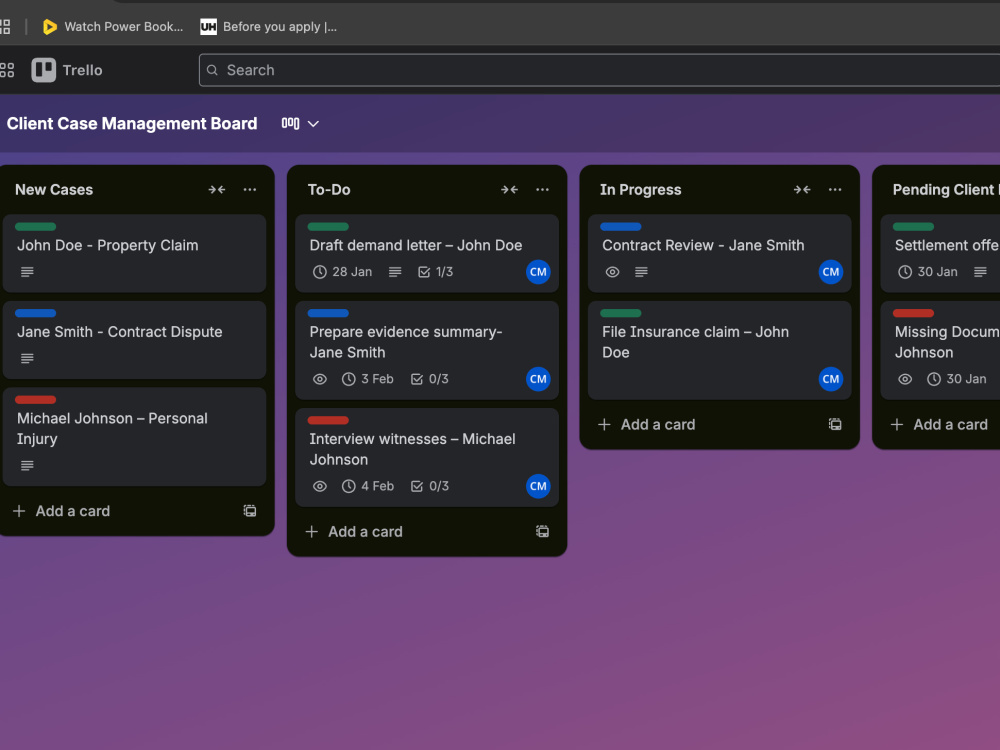Click 3 Feb due date badge
Image resolution: width=1000 pixels, height=750 pixels.
point(367,379)
